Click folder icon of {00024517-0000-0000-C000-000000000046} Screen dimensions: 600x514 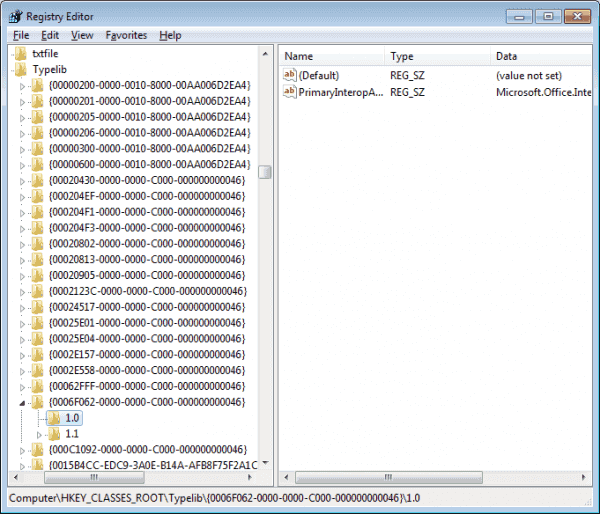(x=38, y=307)
